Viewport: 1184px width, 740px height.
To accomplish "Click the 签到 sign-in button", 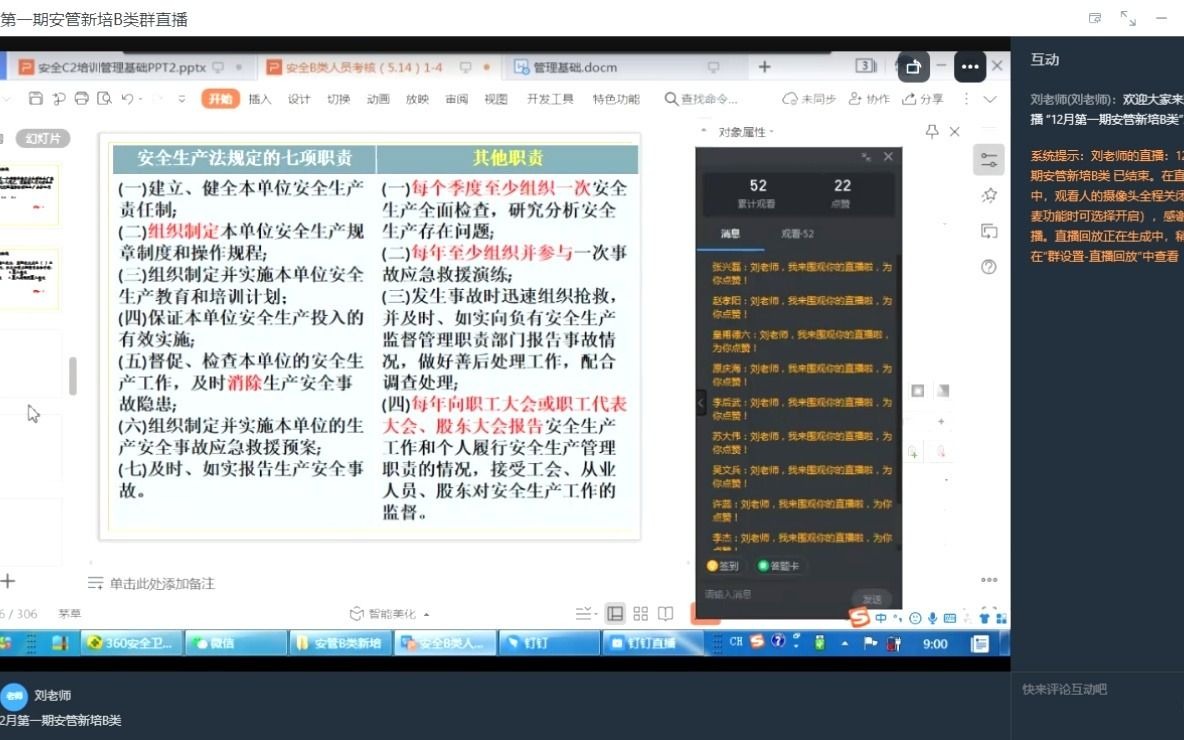I will [x=724, y=565].
